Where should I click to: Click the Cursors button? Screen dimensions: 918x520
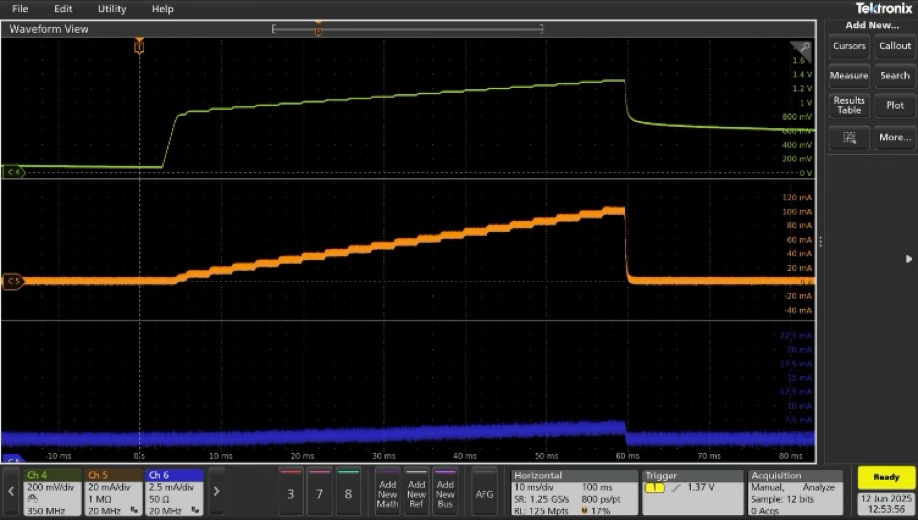849,46
